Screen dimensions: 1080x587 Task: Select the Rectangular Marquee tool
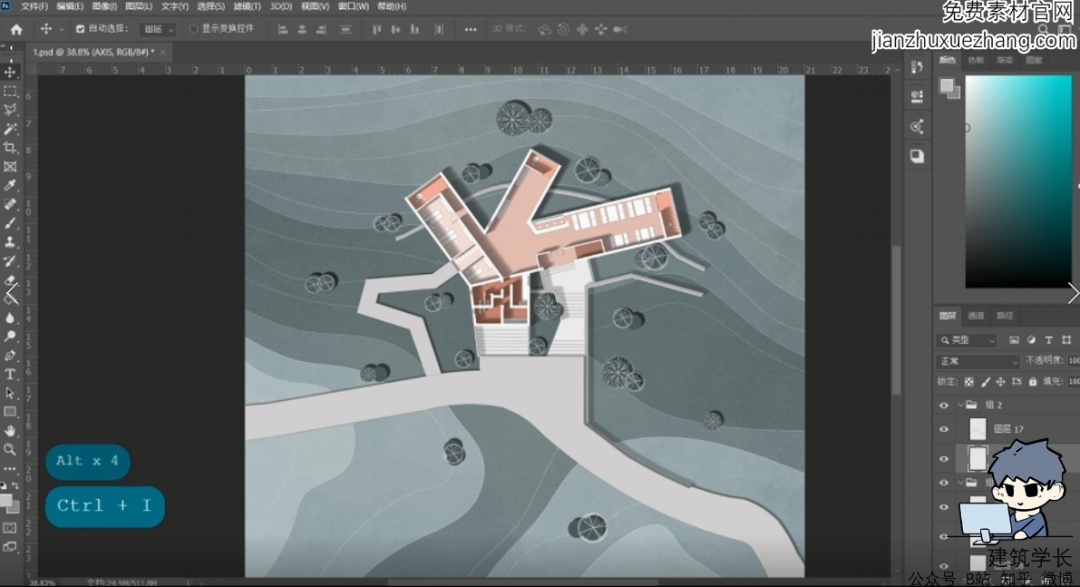(10, 91)
